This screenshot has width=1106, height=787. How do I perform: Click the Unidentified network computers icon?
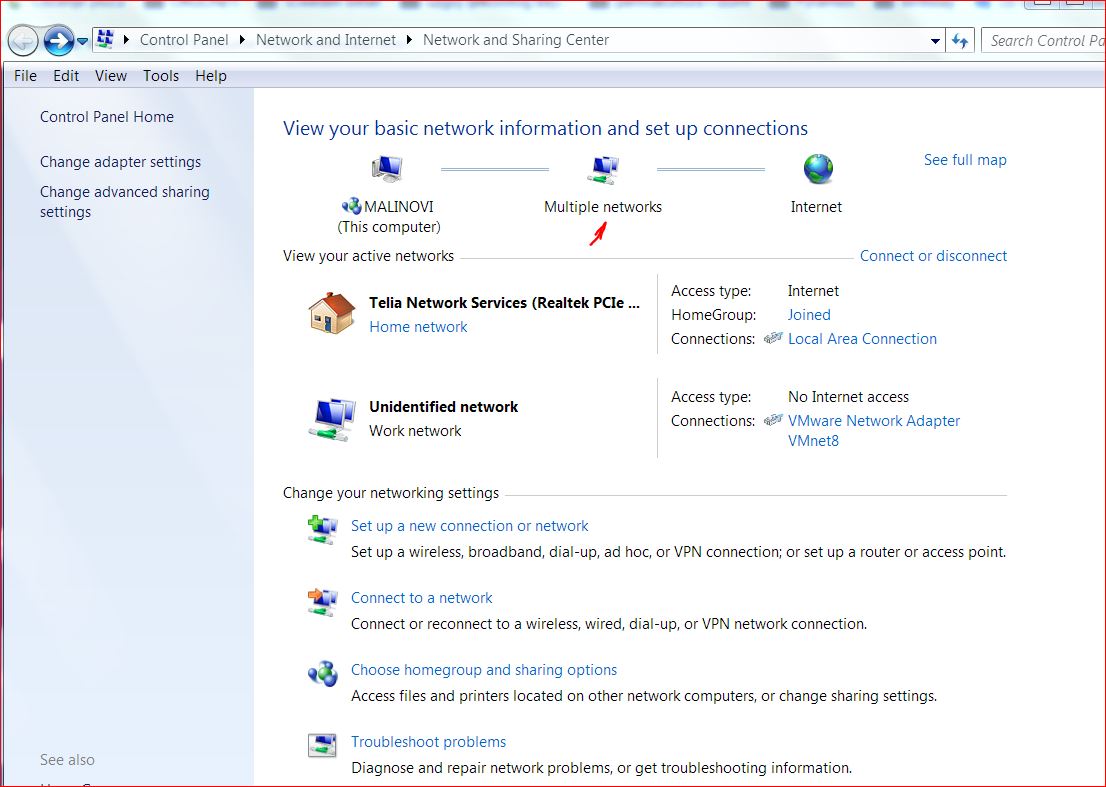331,419
